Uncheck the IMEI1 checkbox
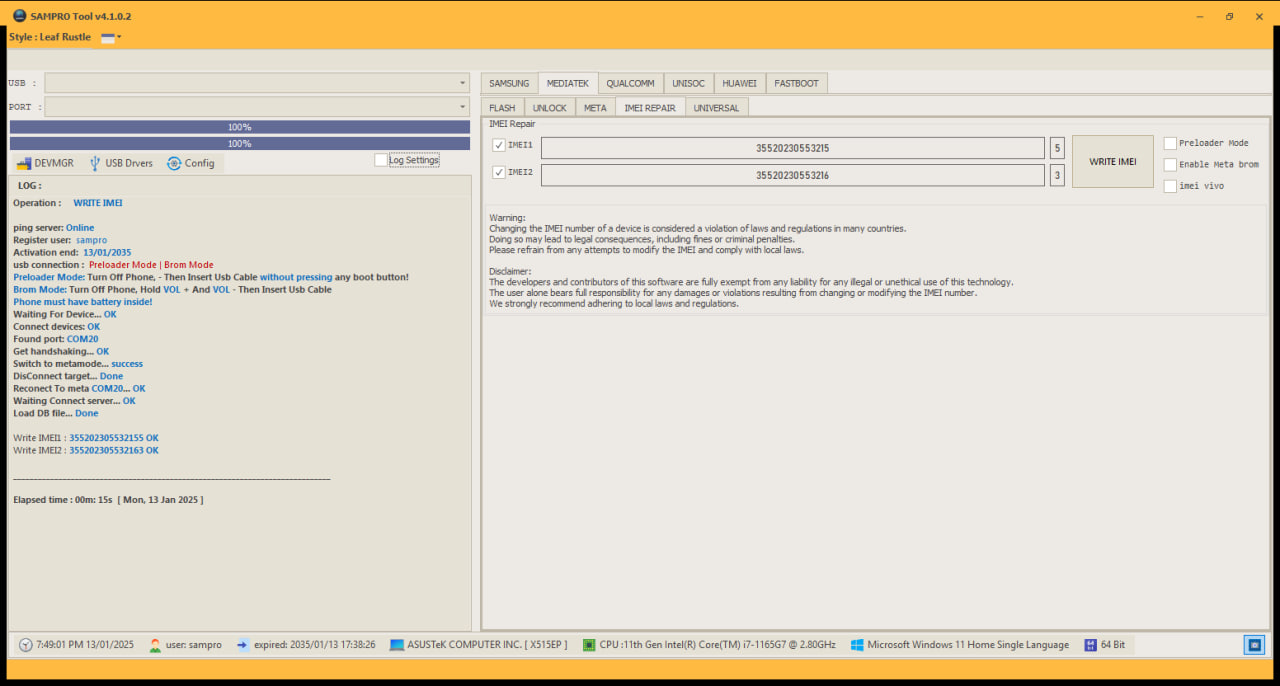This screenshot has width=1280, height=686. pyautogui.click(x=499, y=145)
